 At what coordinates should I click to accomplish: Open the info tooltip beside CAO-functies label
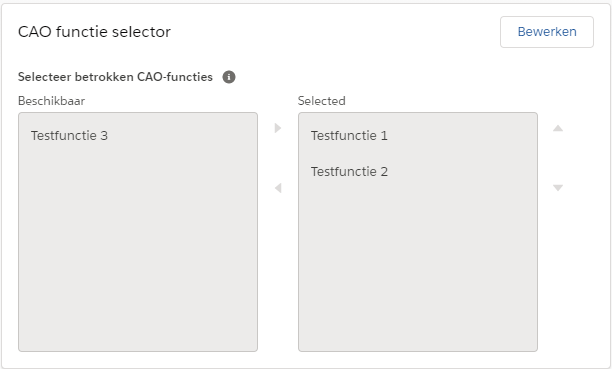(x=229, y=77)
